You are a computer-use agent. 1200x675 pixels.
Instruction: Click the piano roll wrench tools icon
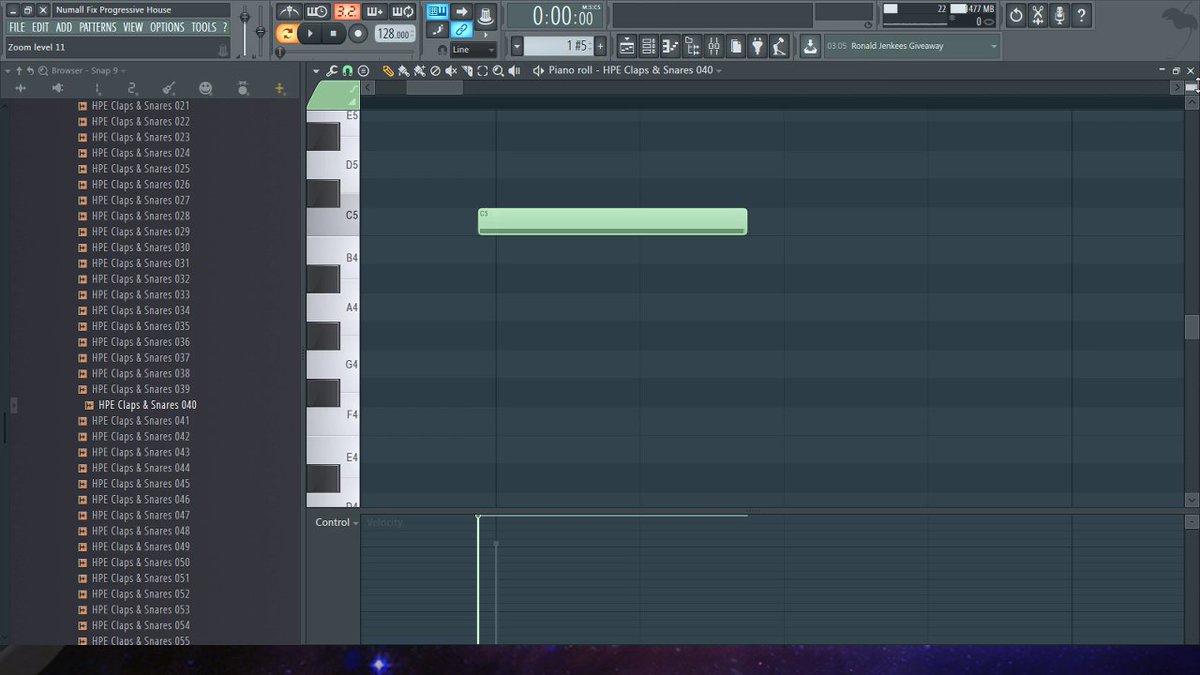click(x=331, y=71)
